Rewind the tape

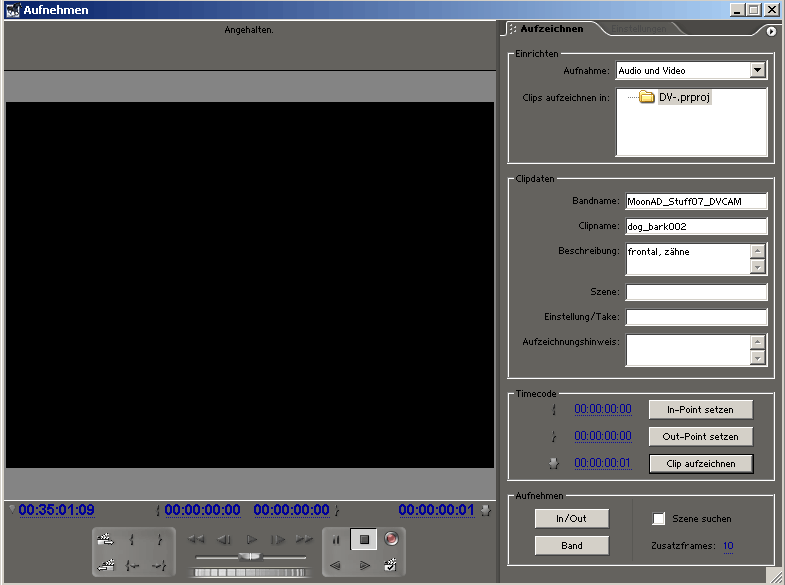(196, 539)
